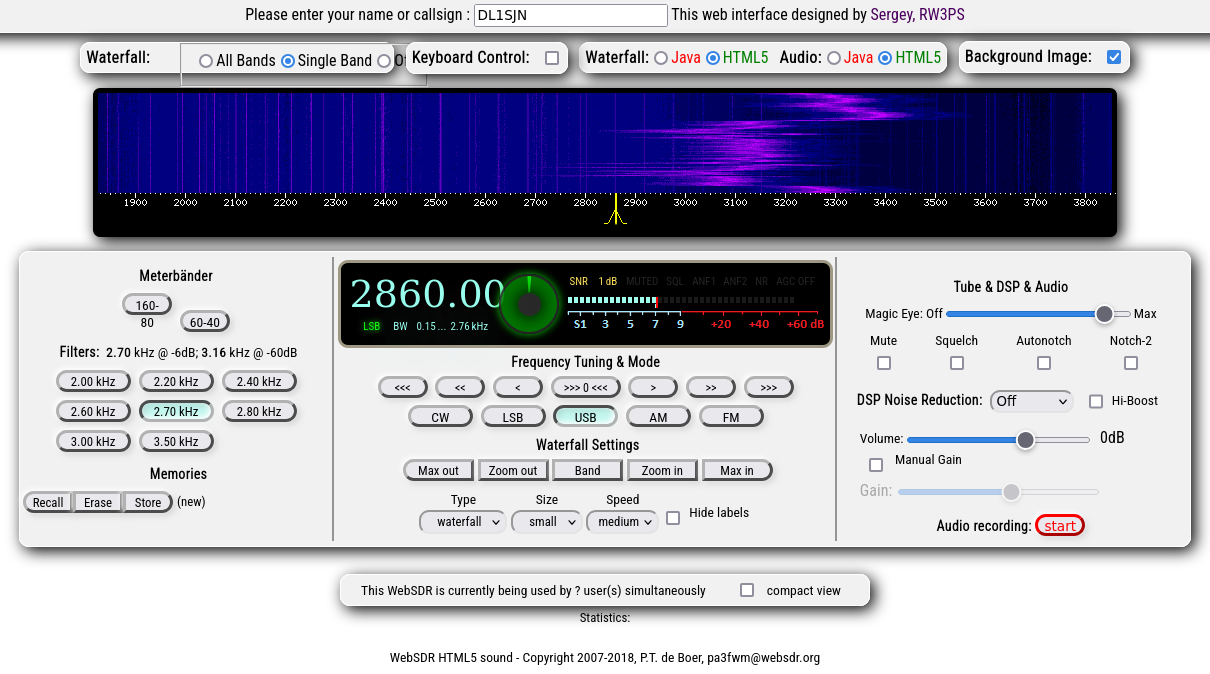Toggle Hide labels checkbox
1210x674 pixels.
tap(673, 517)
